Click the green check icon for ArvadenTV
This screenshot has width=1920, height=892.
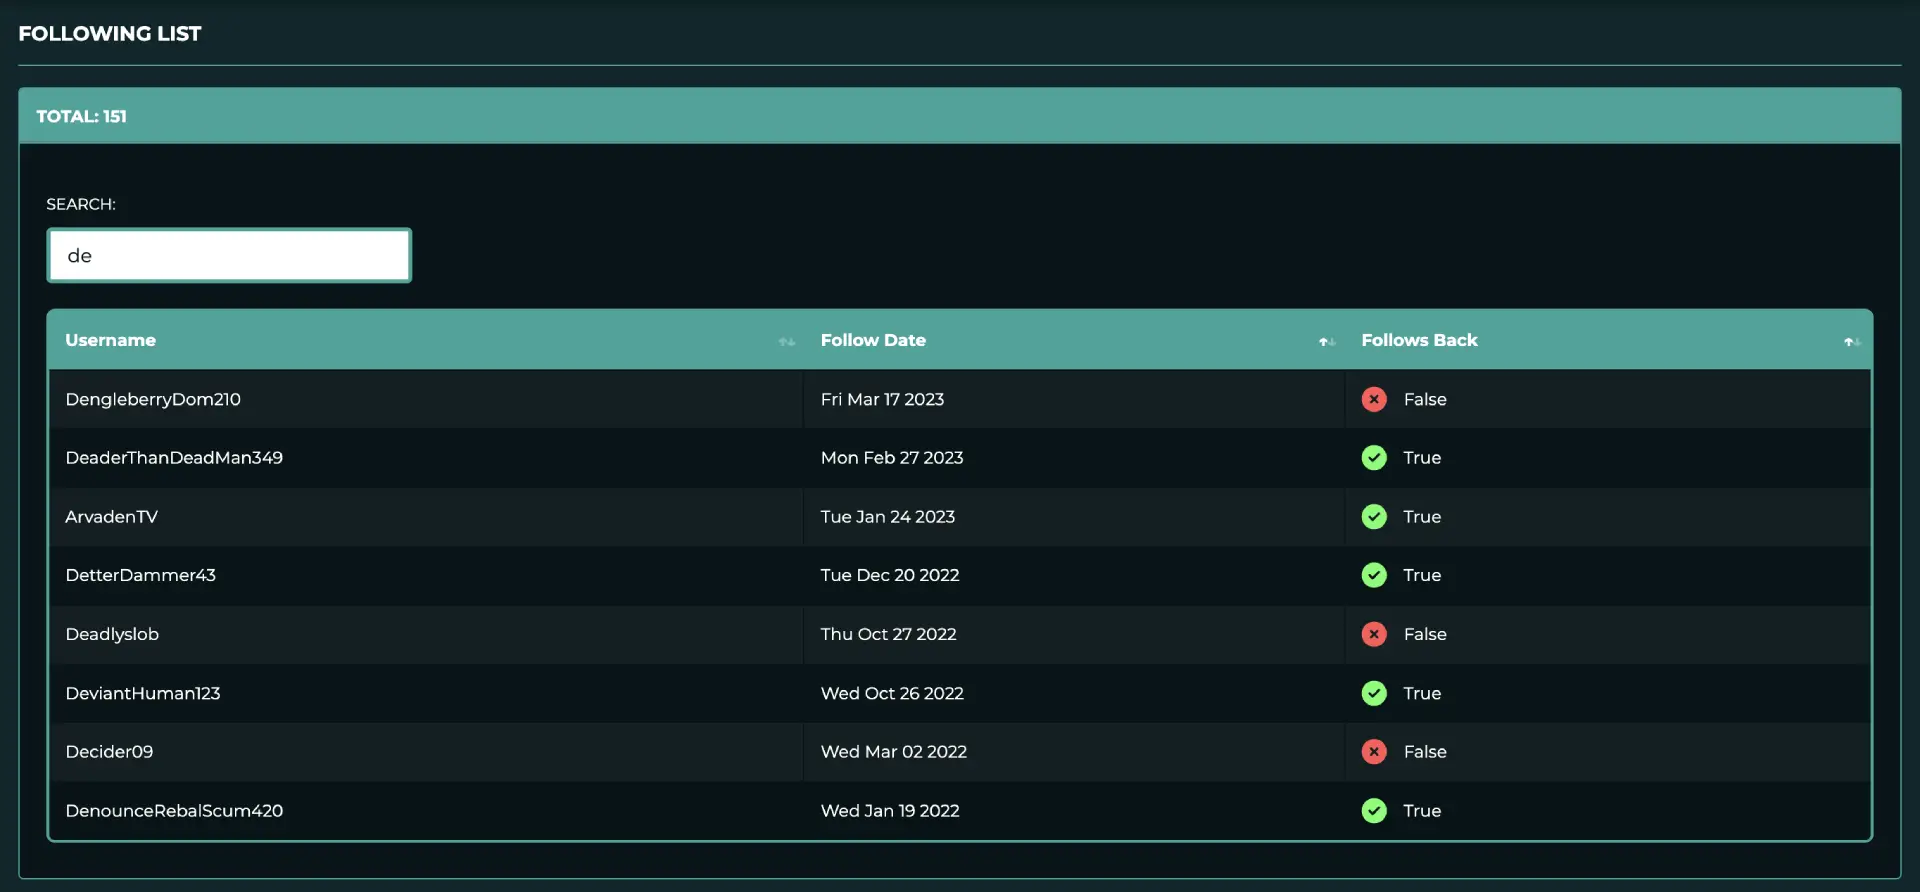tap(1374, 517)
